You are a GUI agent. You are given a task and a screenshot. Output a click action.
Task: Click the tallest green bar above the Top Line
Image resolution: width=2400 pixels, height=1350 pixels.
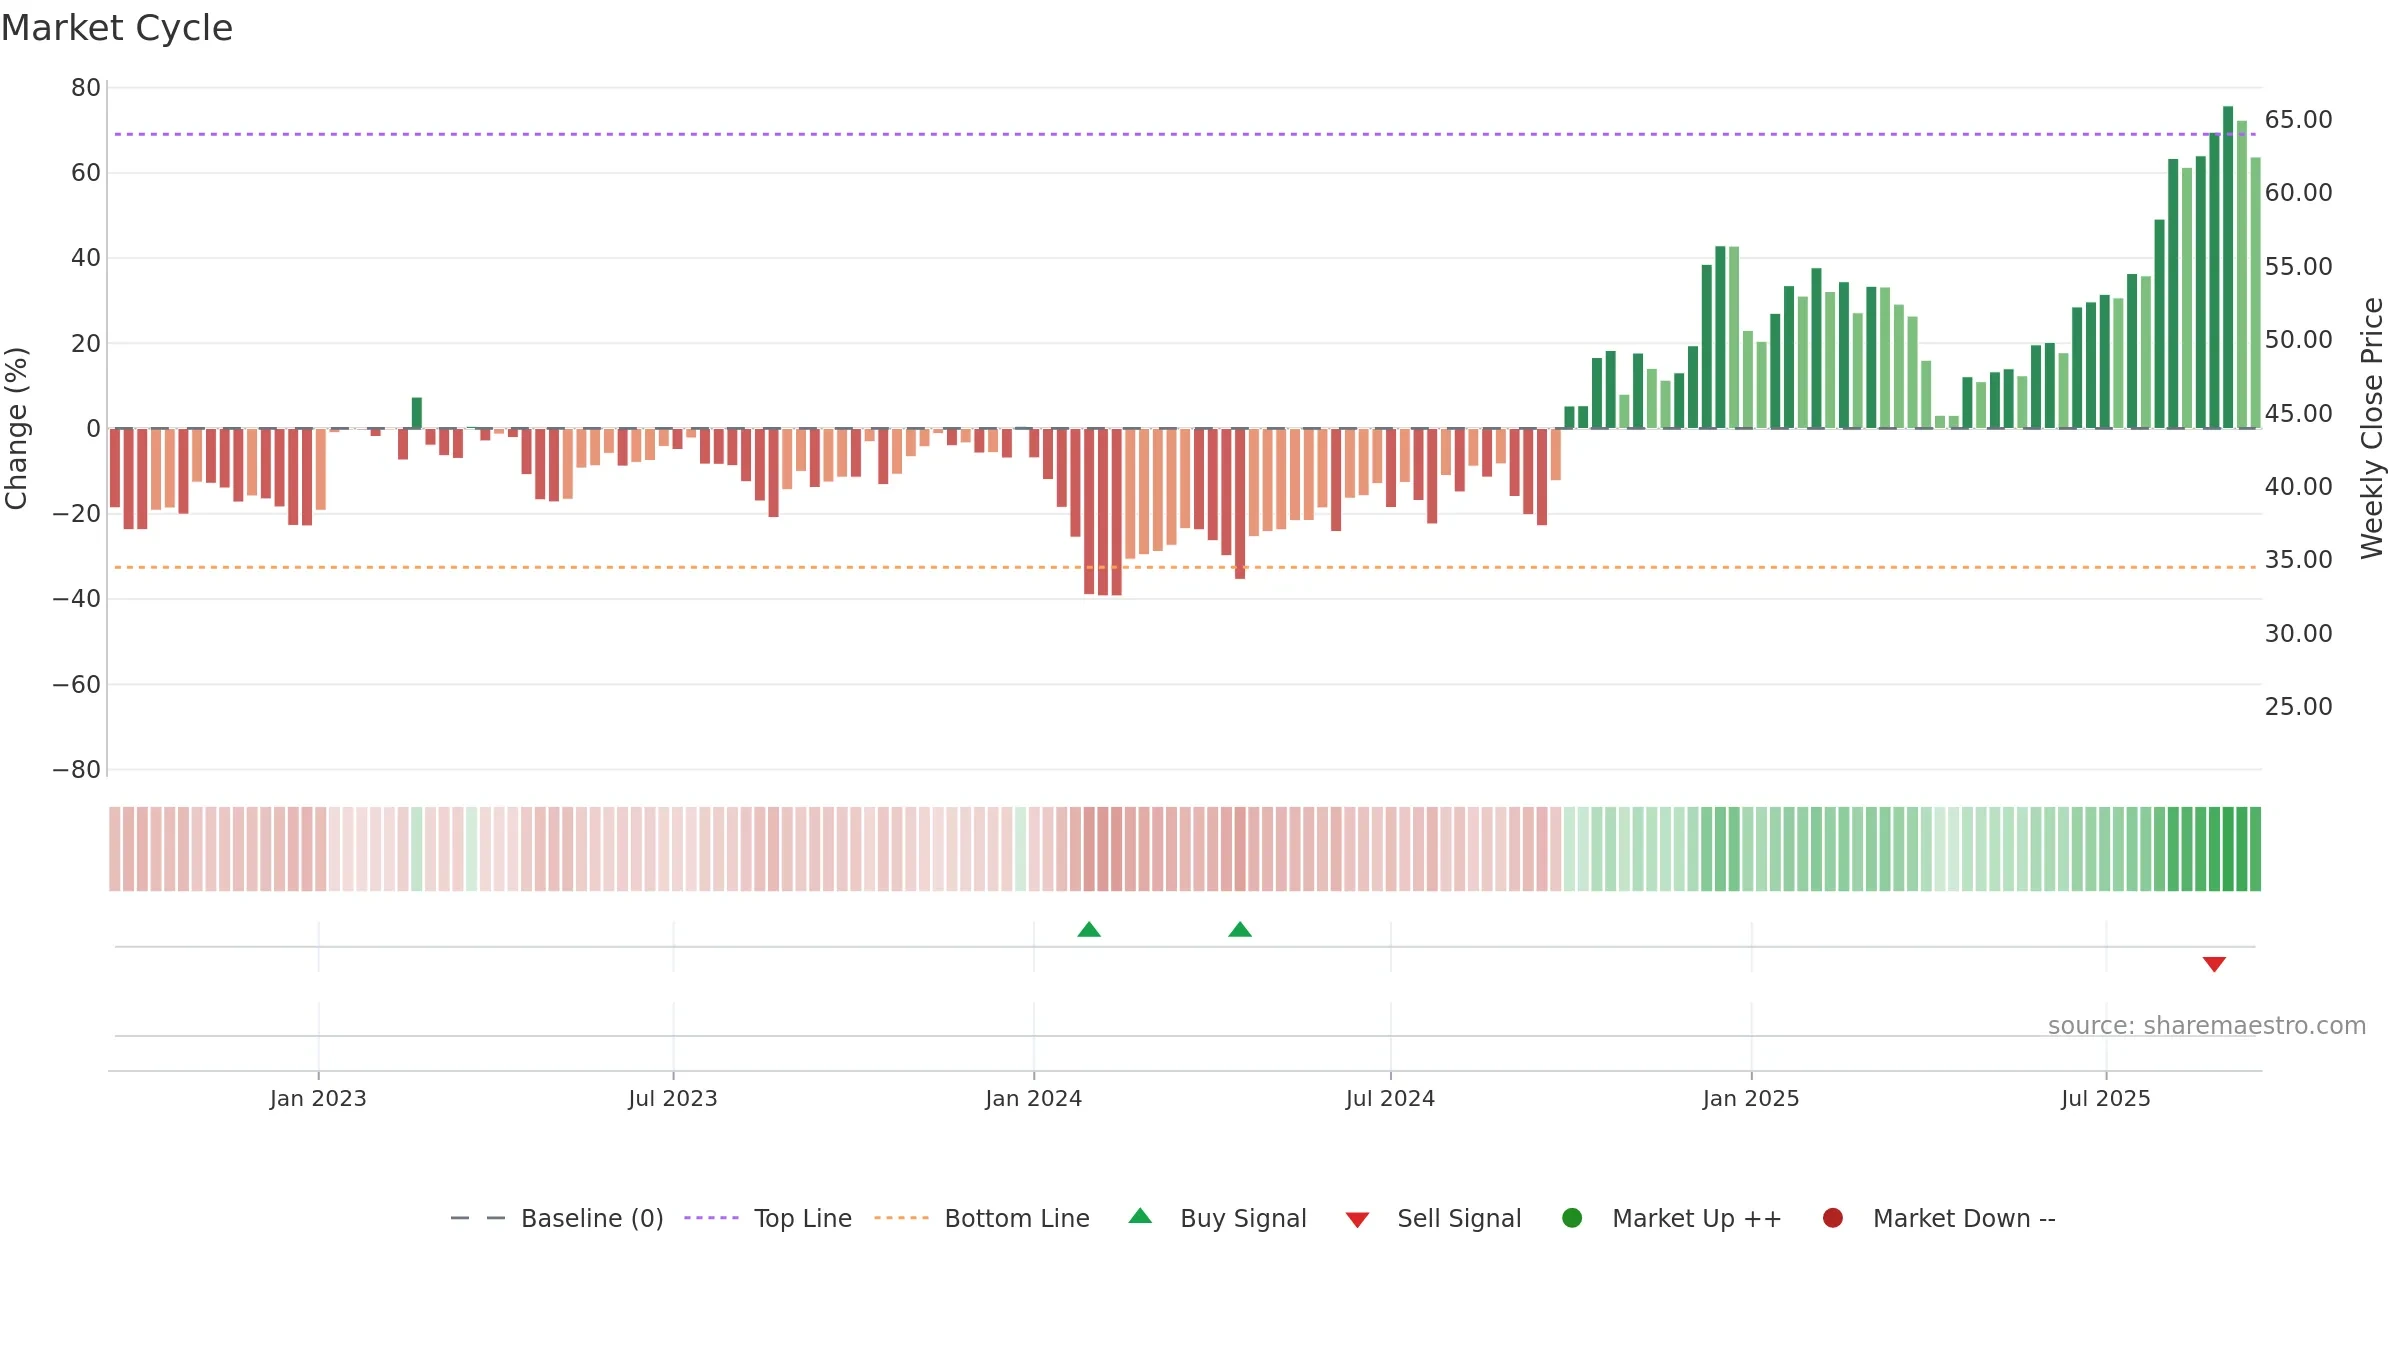[x=2228, y=267]
